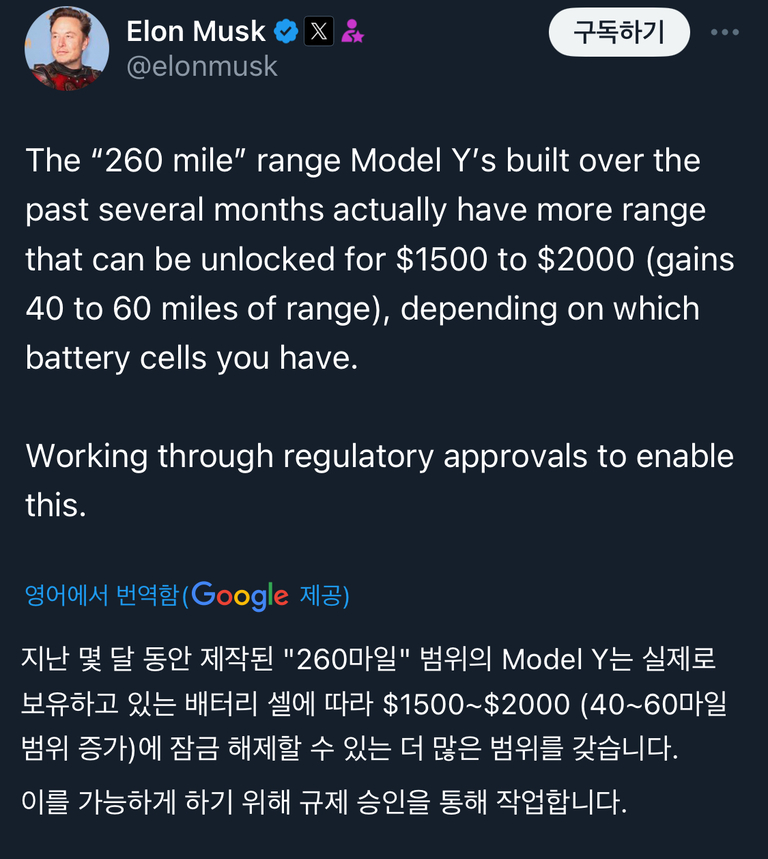Open the @elonmusk handle link

202,67
